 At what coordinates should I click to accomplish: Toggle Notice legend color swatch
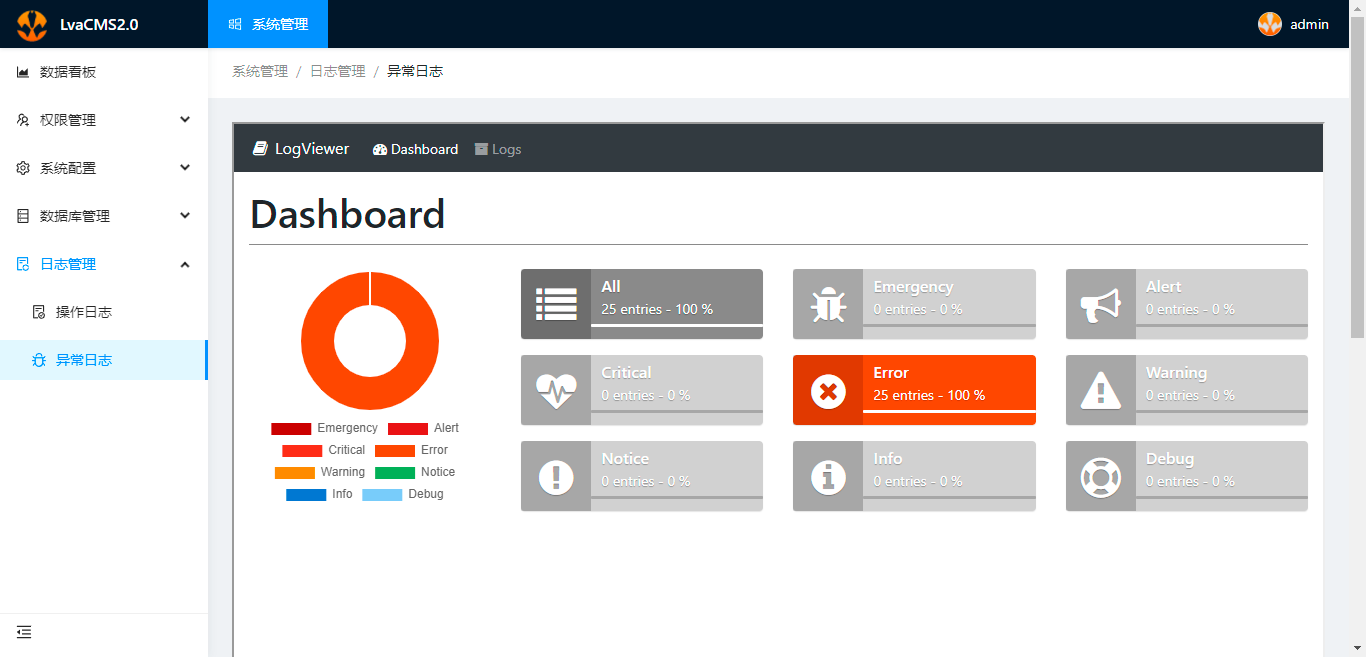tap(395, 472)
